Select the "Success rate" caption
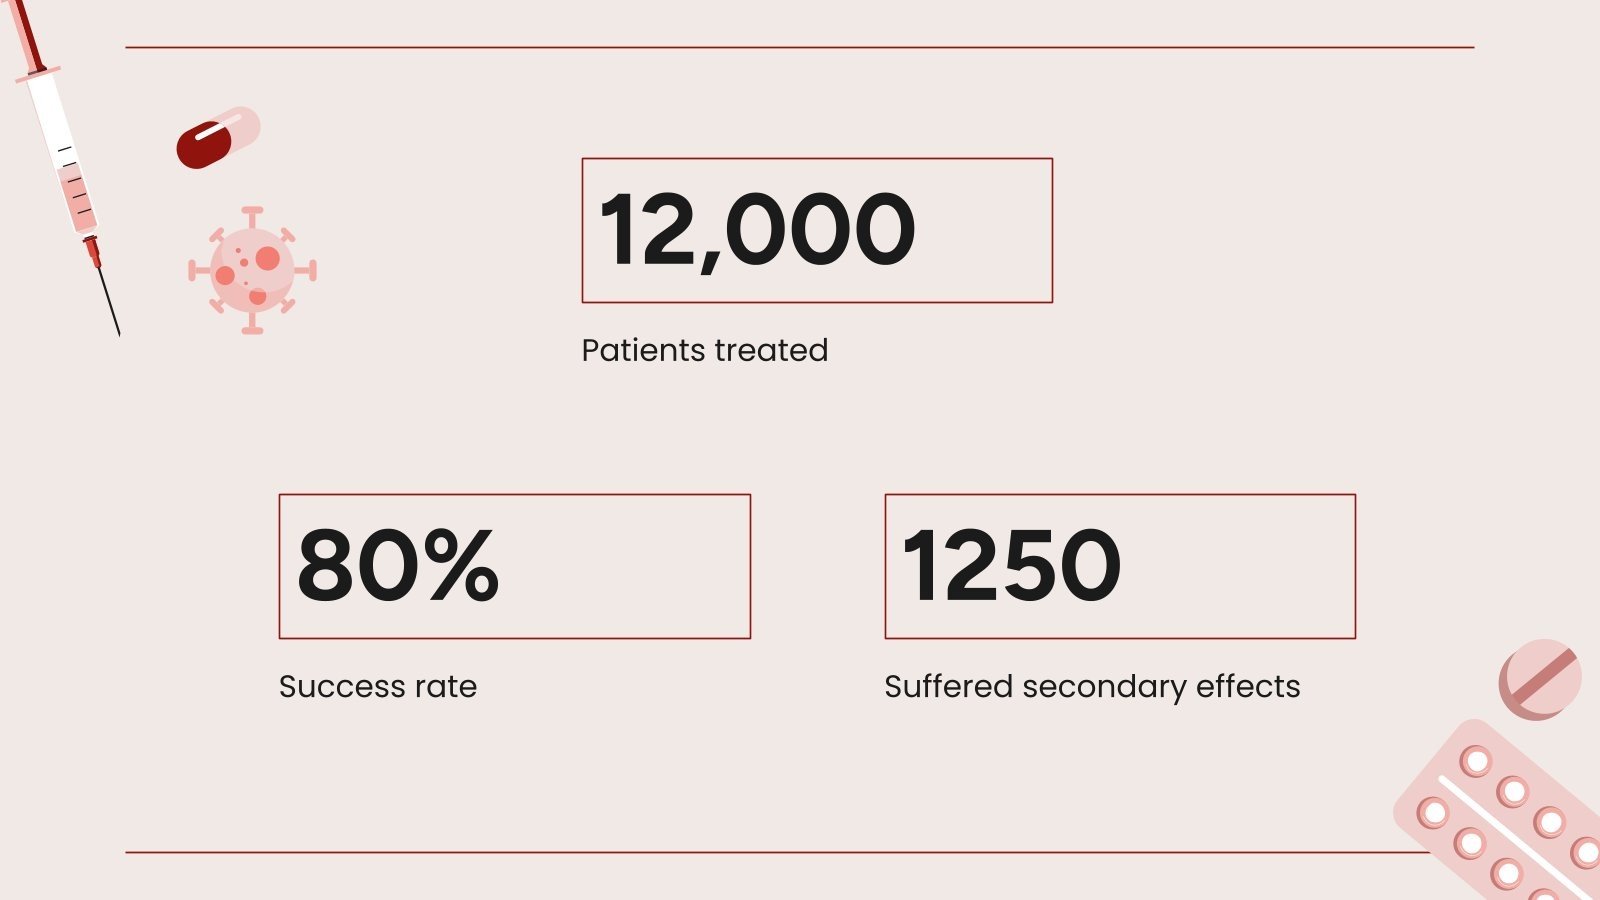Screen dimensions: 1600x900 pos(377,687)
